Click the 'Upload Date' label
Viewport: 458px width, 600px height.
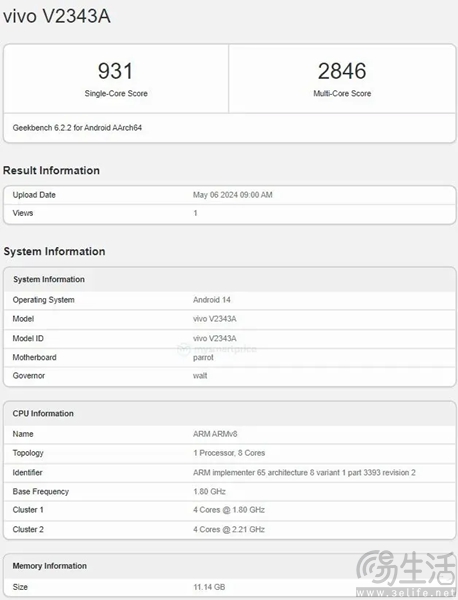(34, 195)
